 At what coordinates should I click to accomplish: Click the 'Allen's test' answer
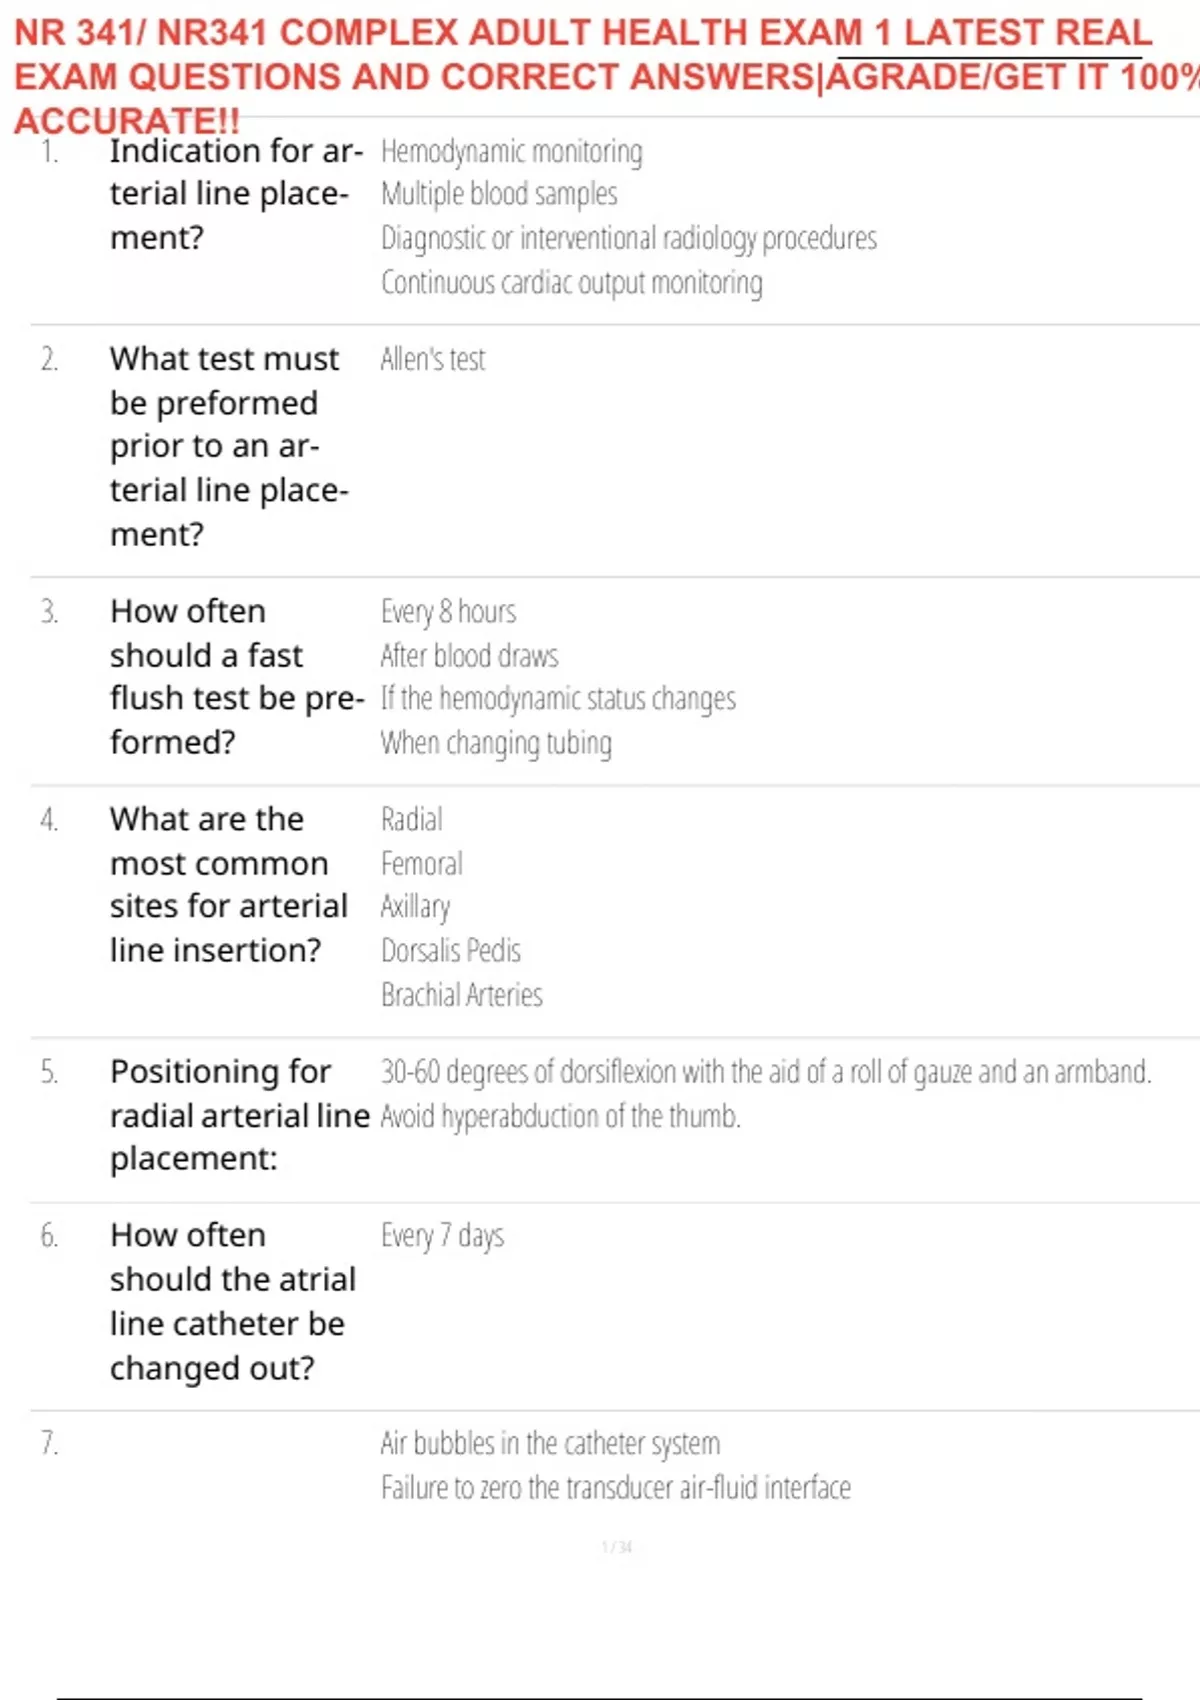(432, 359)
